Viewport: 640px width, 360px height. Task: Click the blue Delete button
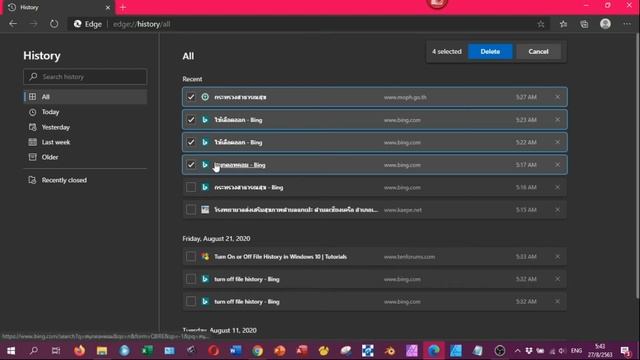point(490,51)
